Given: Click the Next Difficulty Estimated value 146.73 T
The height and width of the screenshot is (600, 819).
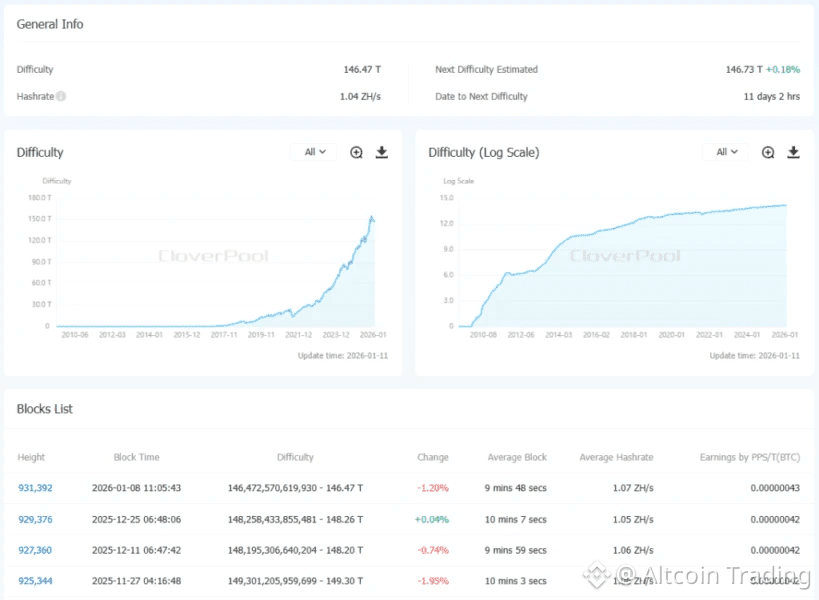Looking at the screenshot, I should pos(744,70).
